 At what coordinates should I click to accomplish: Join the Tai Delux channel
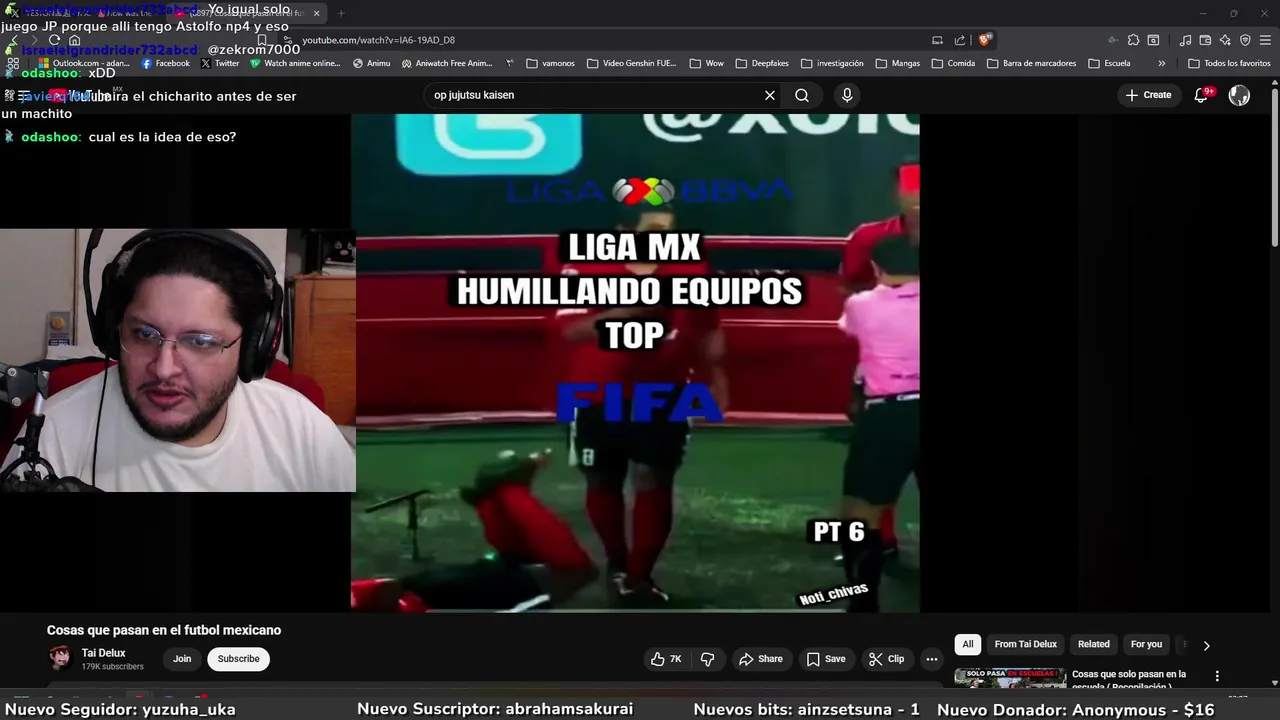point(182,659)
